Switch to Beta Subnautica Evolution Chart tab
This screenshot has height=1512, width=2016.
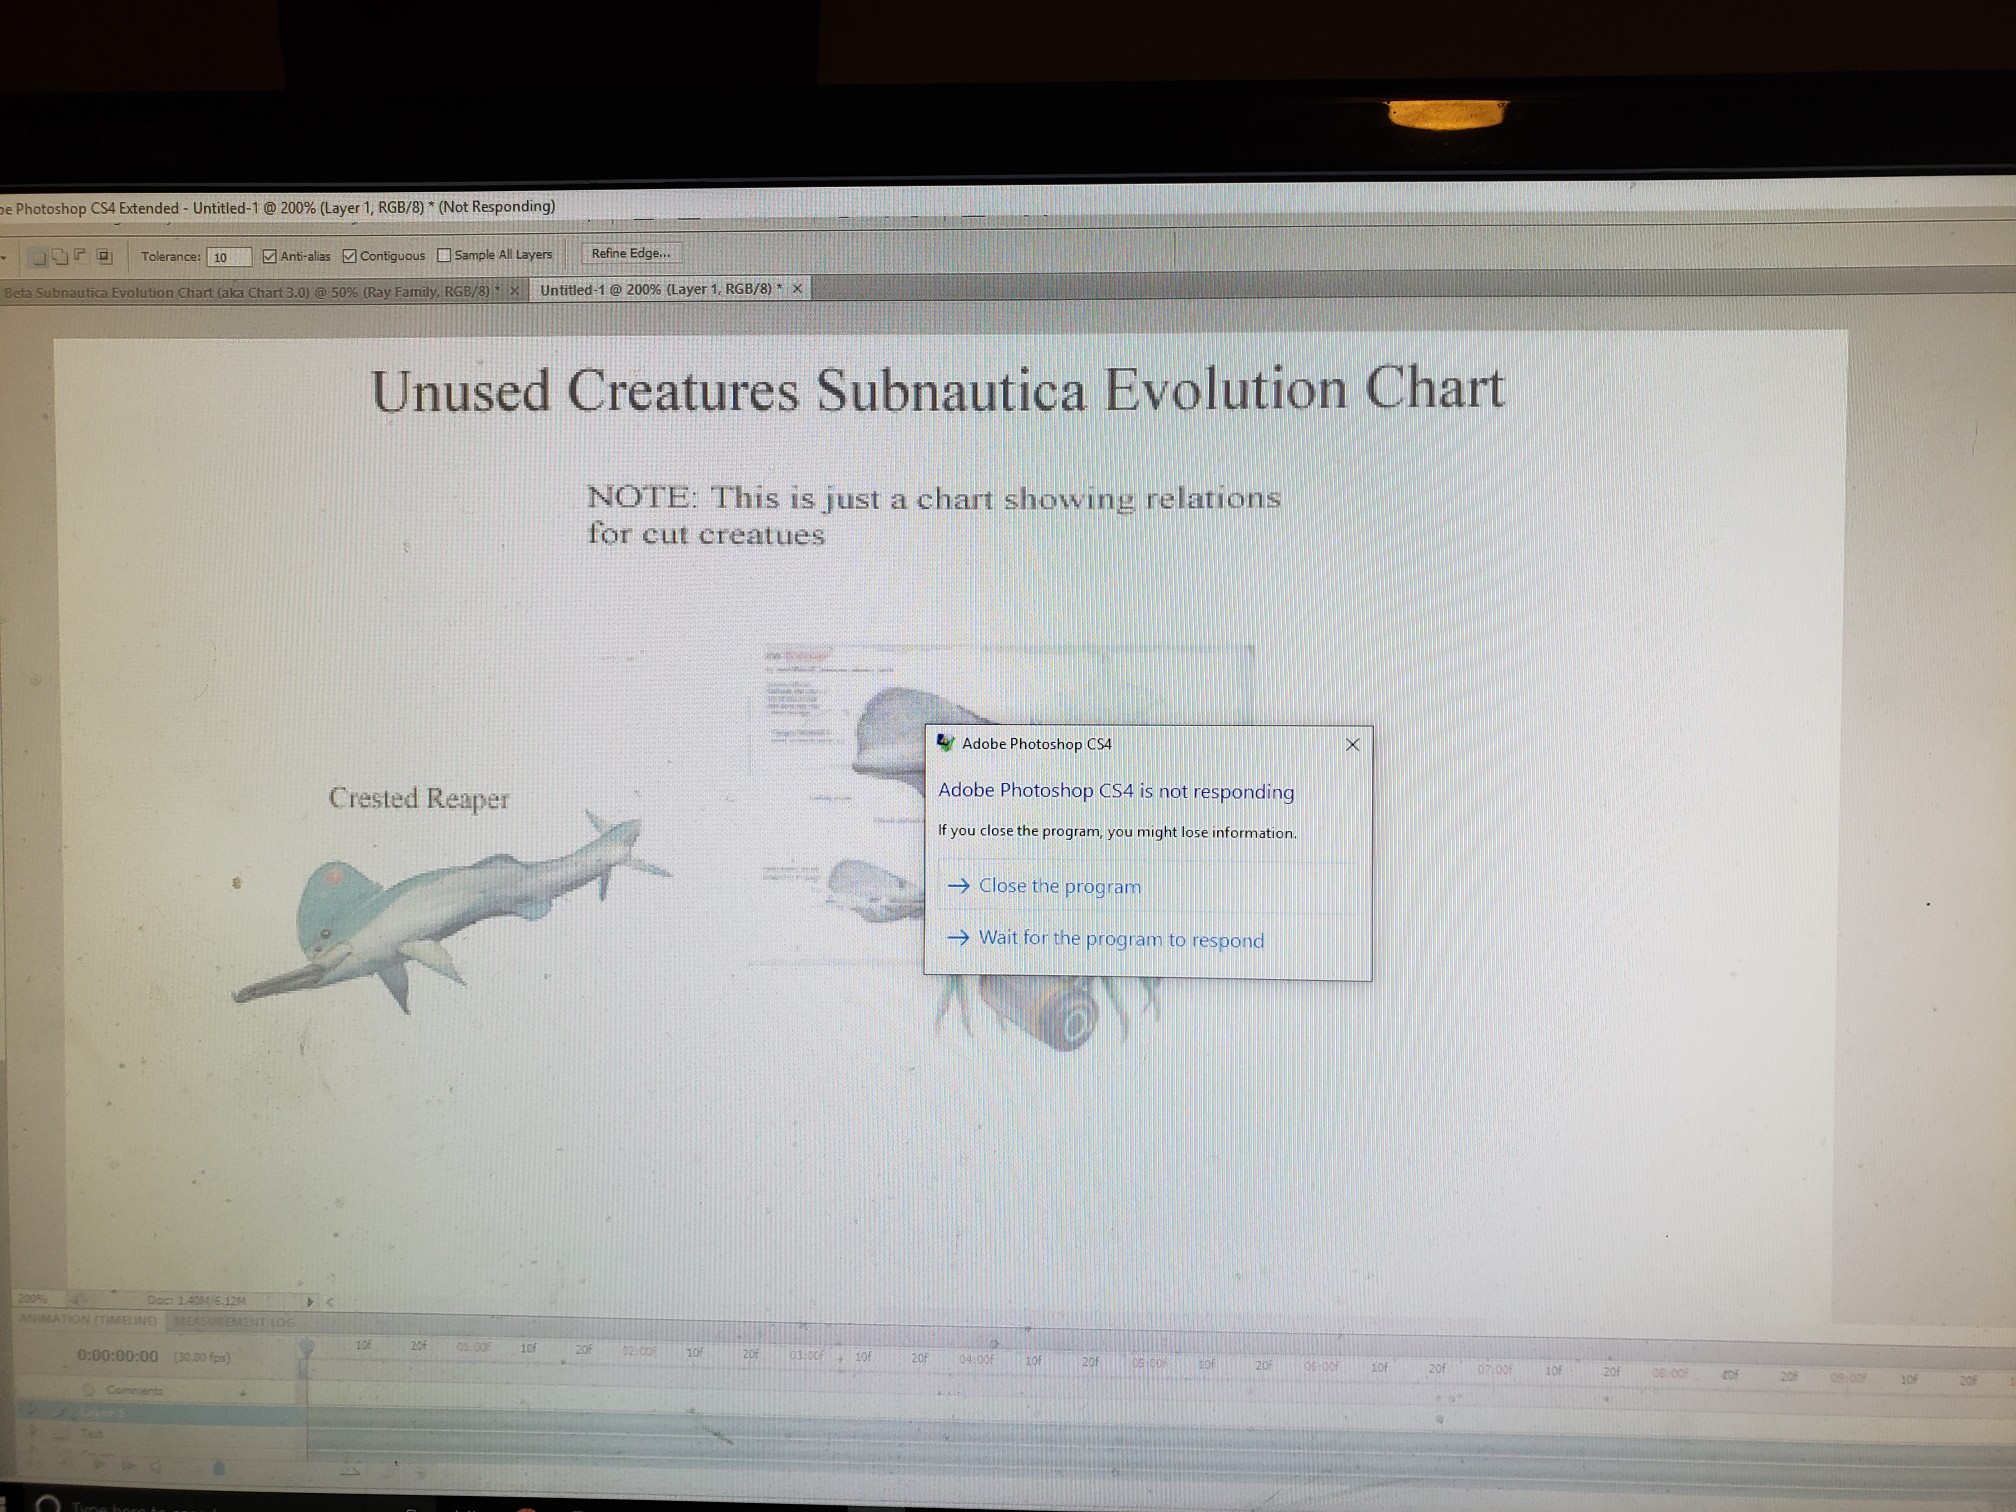click(248, 292)
